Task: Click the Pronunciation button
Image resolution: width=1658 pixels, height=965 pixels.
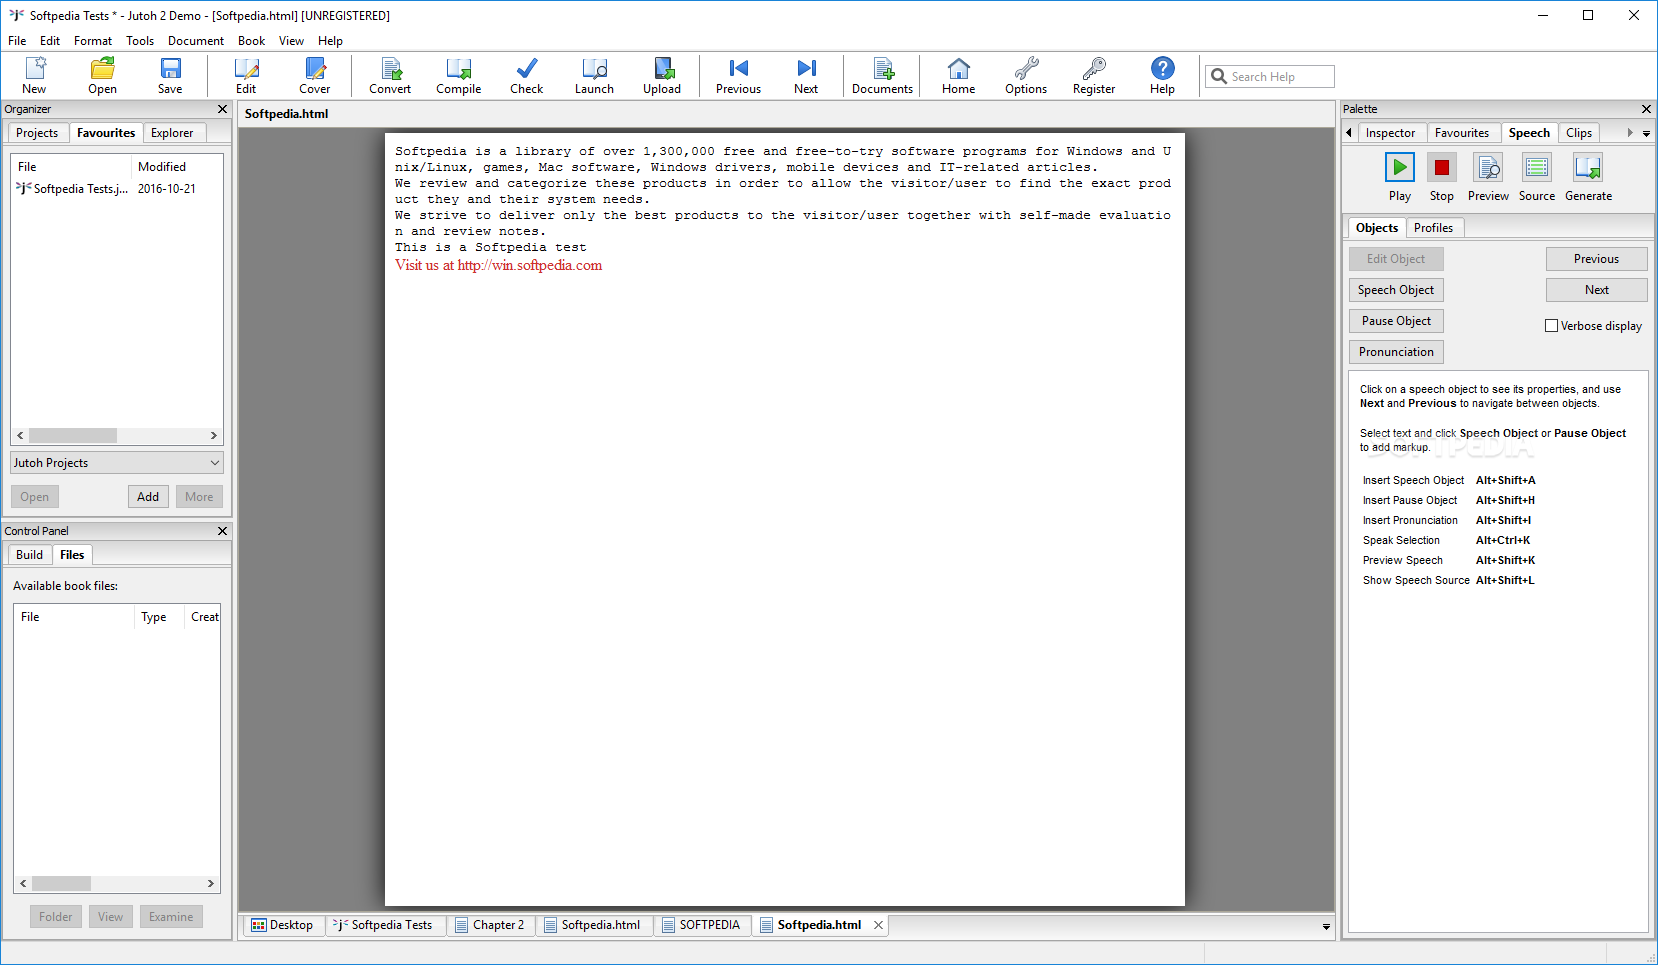Action: (1396, 352)
